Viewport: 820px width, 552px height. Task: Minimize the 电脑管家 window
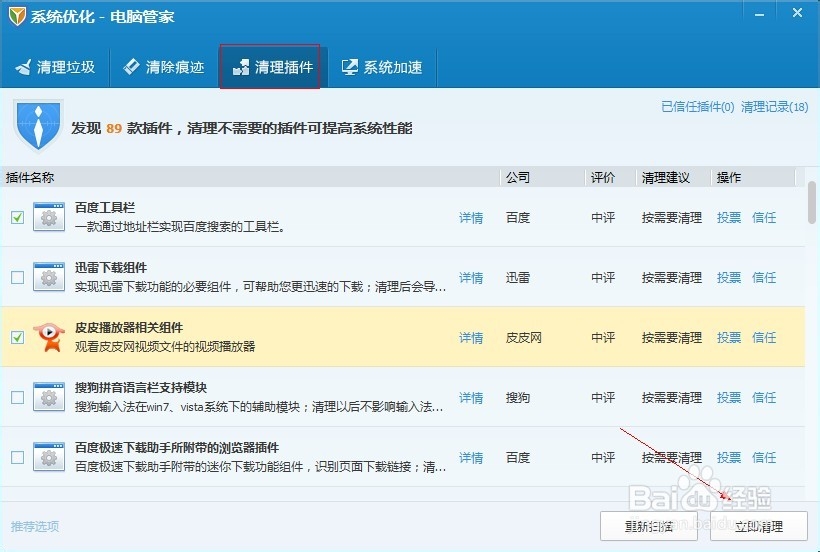[759, 15]
